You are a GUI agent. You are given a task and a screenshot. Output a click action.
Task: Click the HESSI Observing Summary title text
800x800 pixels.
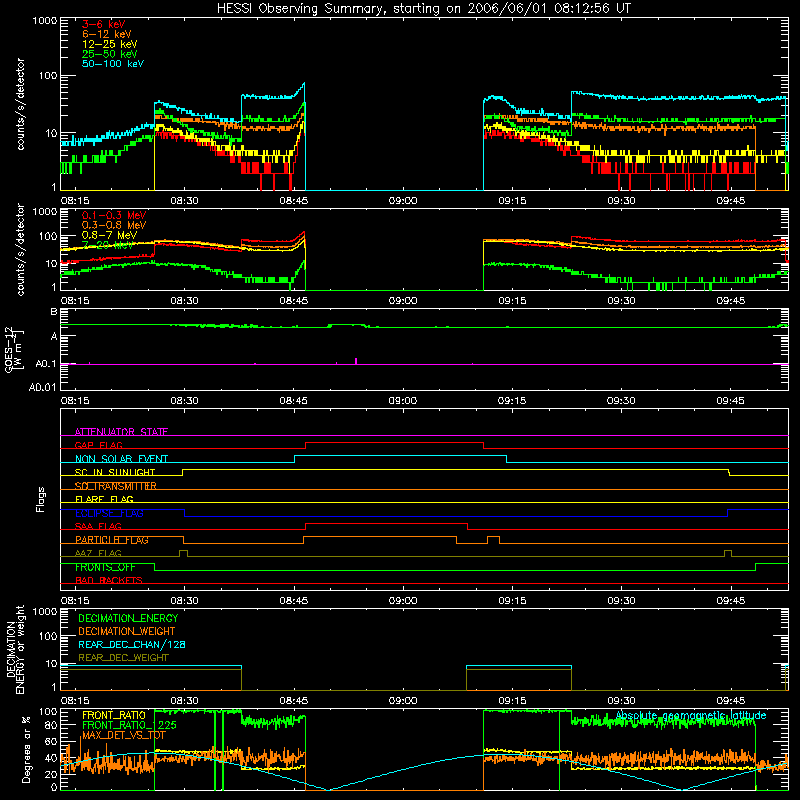coord(424,9)
